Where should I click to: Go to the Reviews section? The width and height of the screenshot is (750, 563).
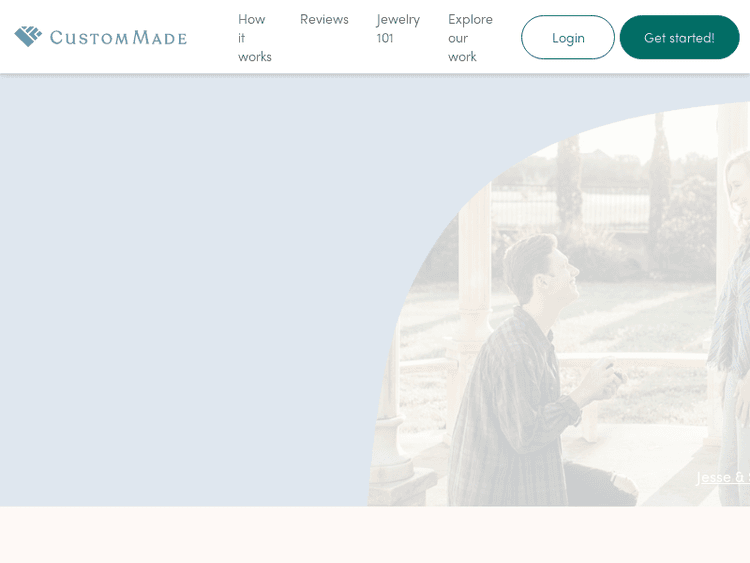click(x=324, y=19)
